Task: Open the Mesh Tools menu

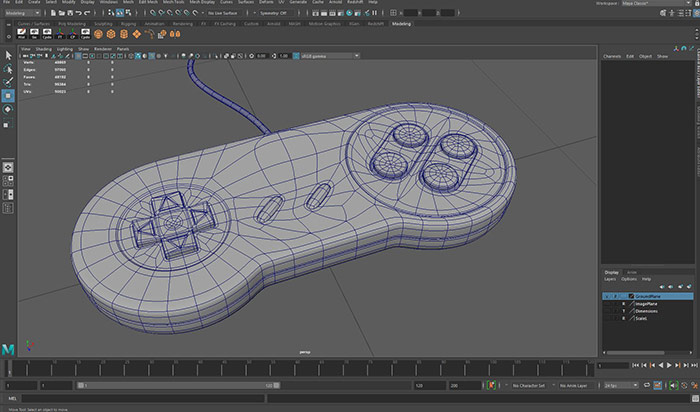Action: coord(174,2)
